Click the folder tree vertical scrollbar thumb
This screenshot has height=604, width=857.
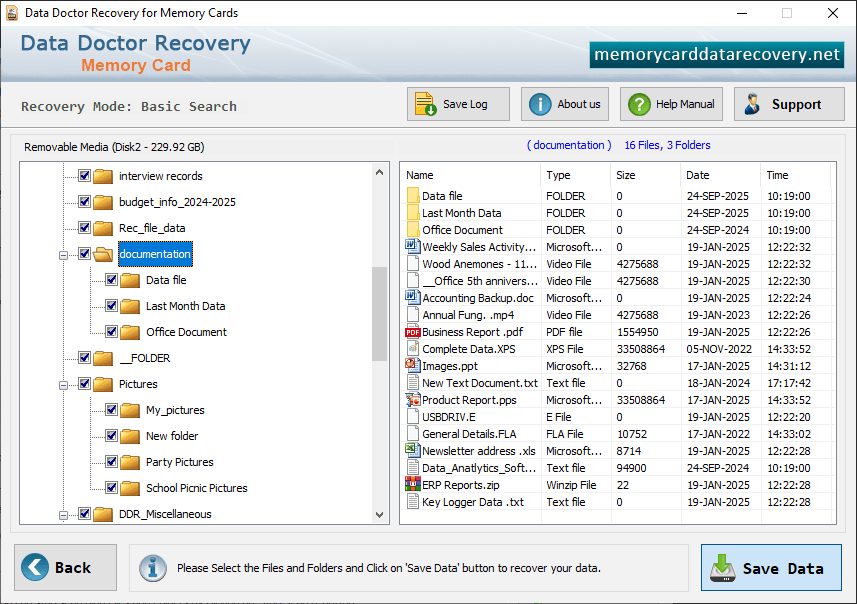pyautogui.click(x=379, y=313)
